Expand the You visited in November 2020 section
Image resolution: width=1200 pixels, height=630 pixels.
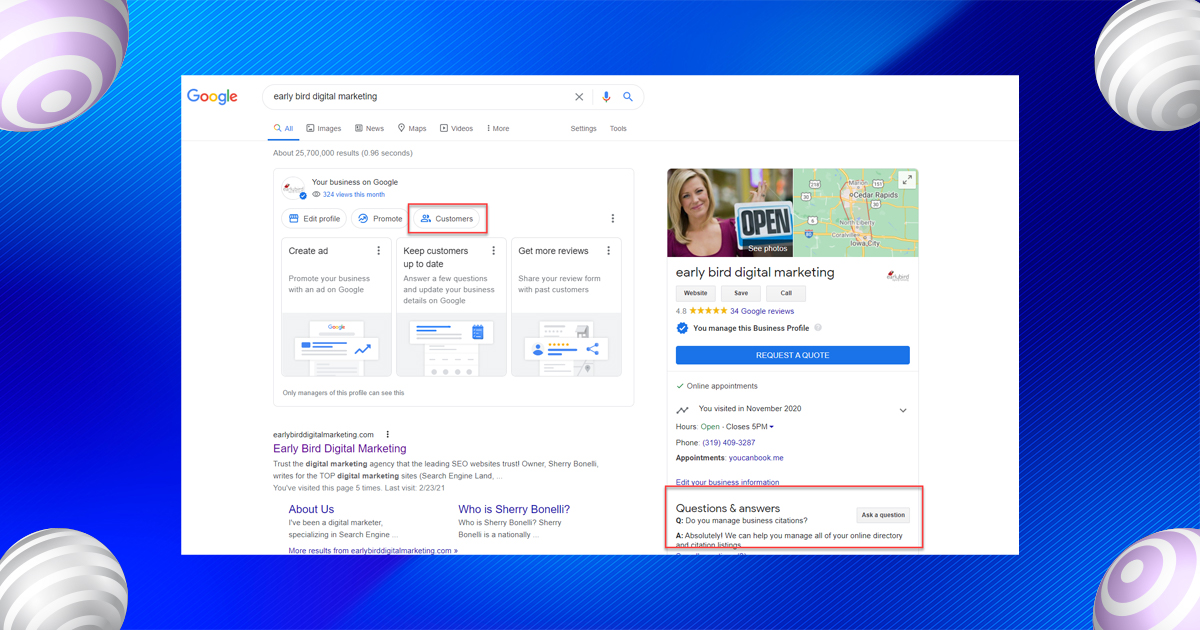point(903,411)
